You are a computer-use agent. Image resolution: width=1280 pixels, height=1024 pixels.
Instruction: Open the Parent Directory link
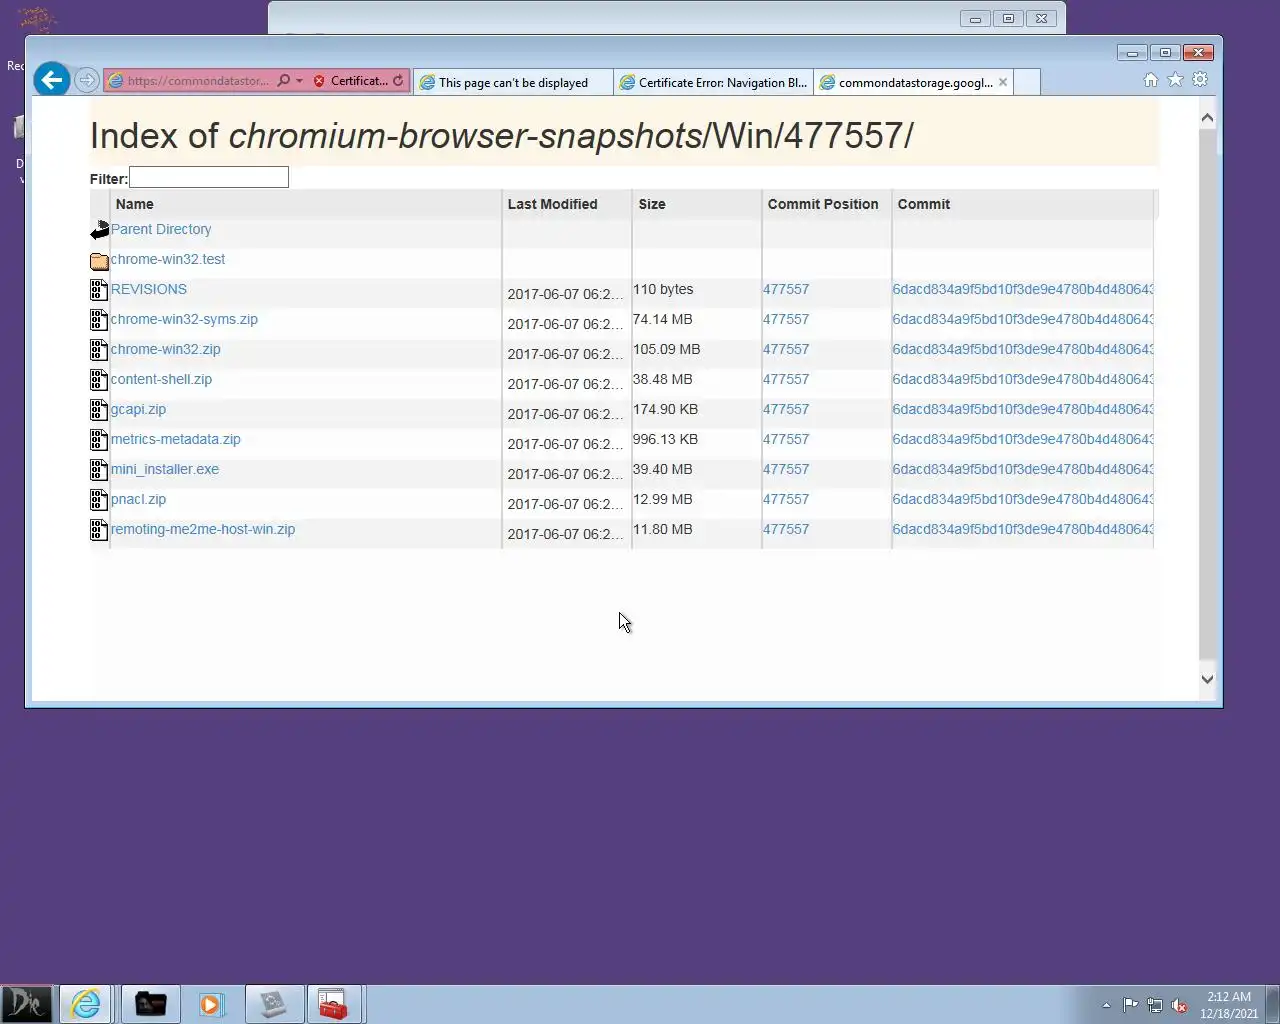pos(160,229)
